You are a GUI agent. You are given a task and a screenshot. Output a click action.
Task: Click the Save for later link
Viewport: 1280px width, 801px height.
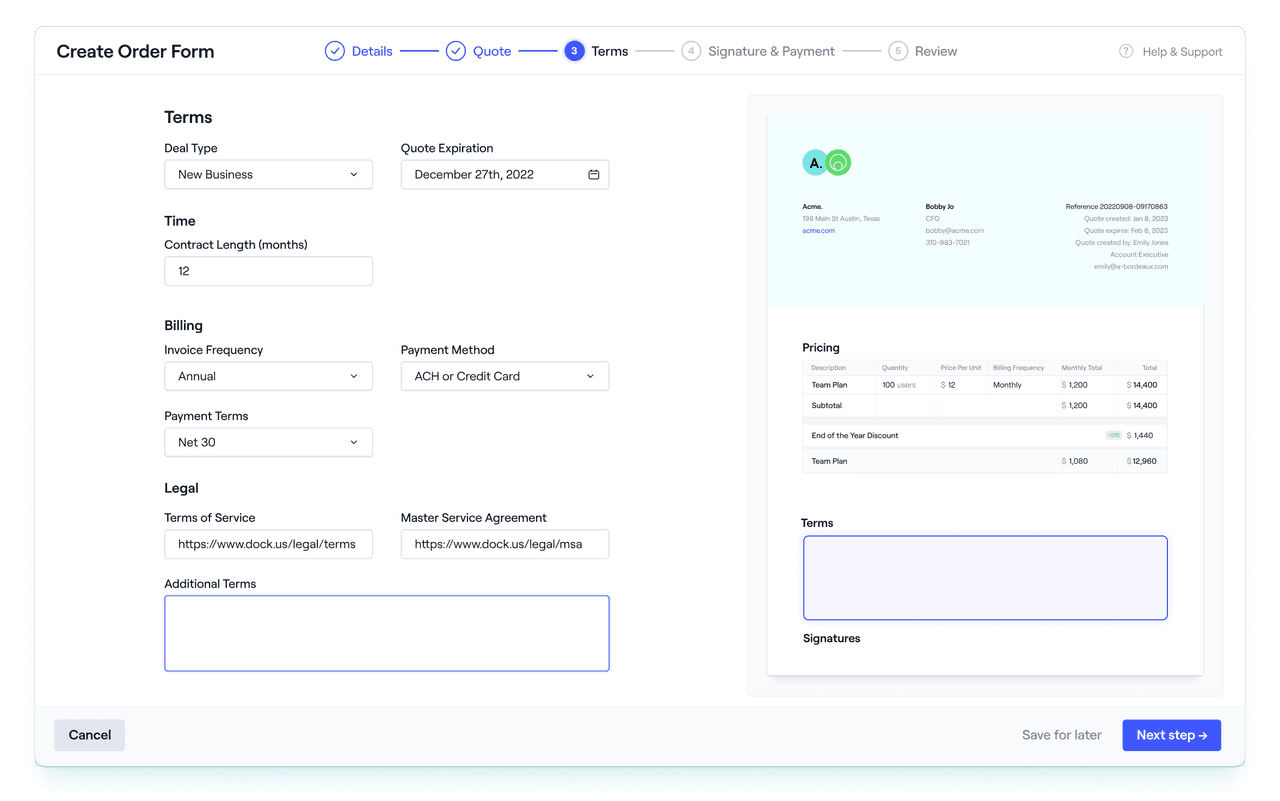1061,735
